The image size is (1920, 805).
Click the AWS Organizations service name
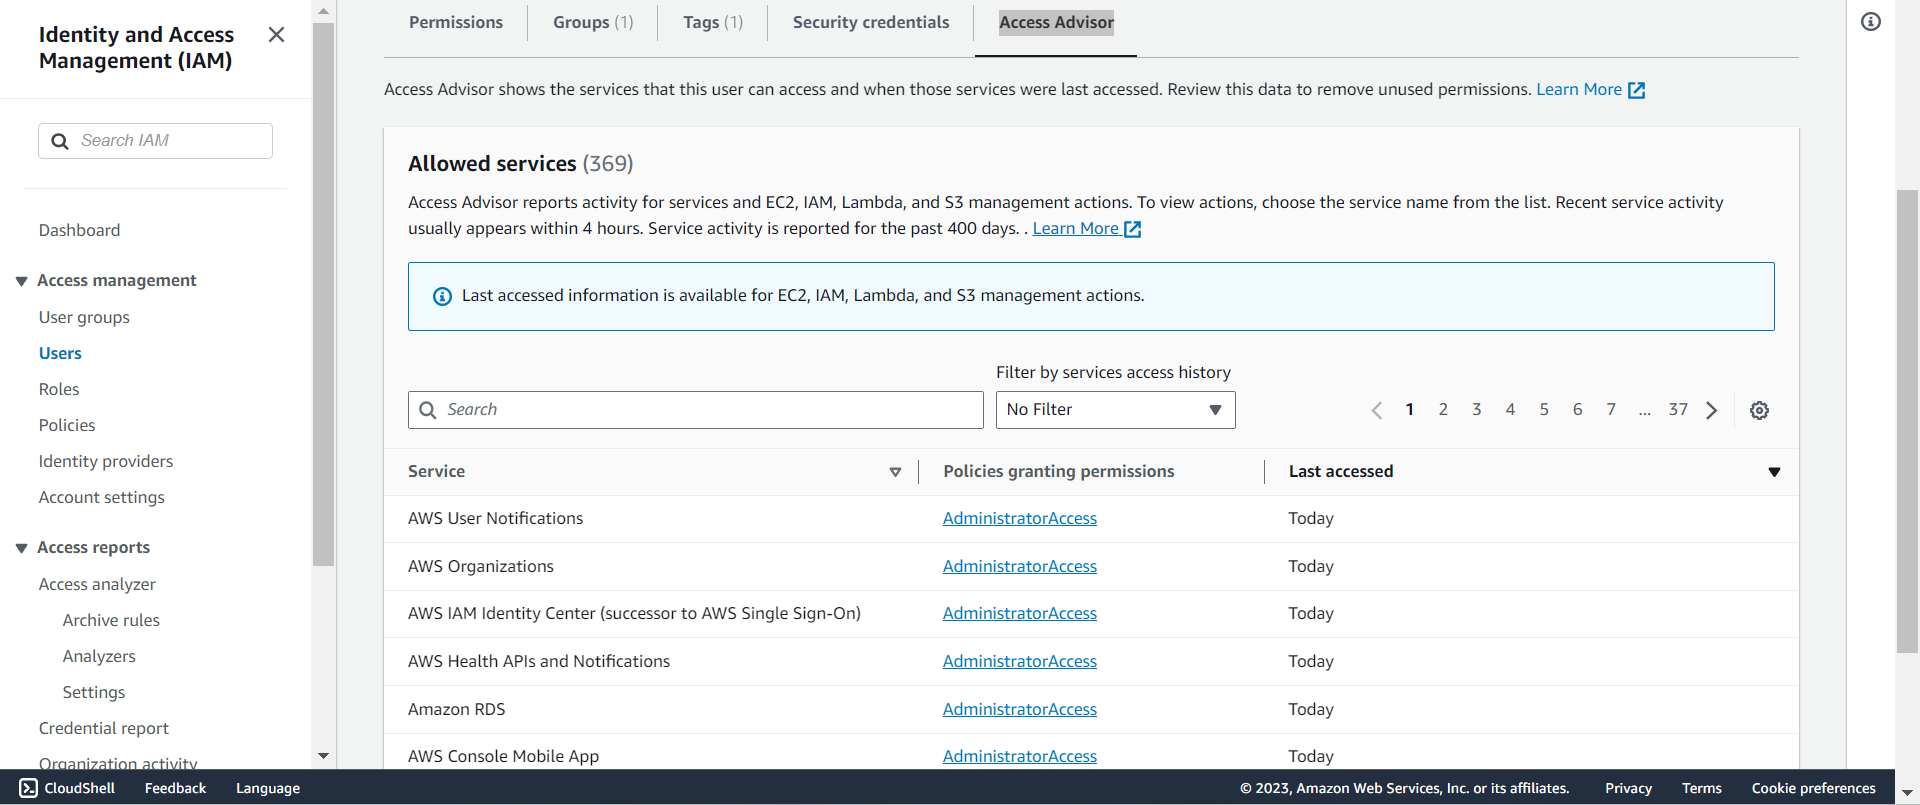481,566
